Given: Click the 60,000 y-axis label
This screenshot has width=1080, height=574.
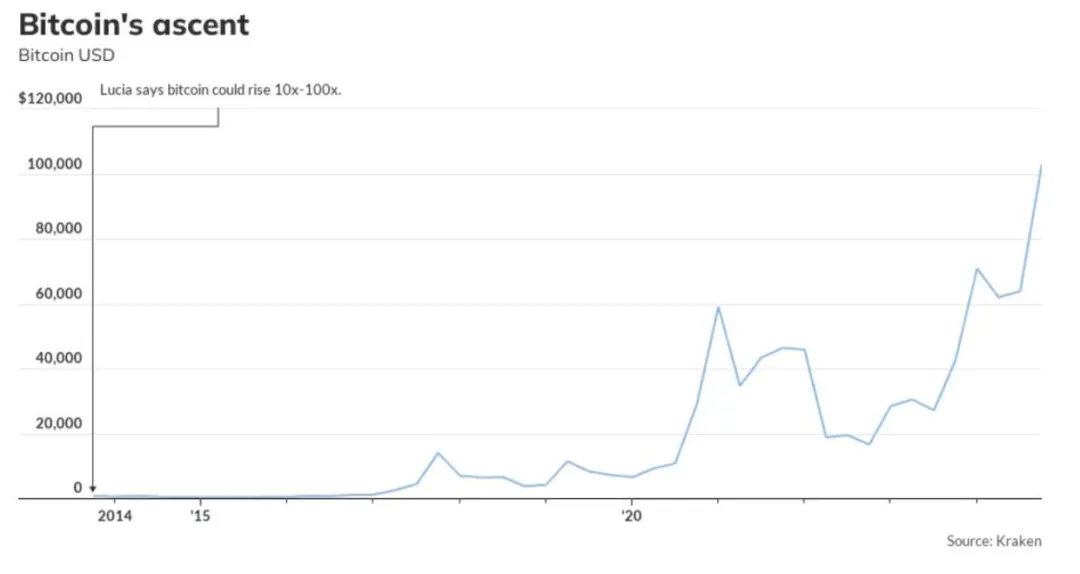Looking at the screenshot, I should coord(59,294).
